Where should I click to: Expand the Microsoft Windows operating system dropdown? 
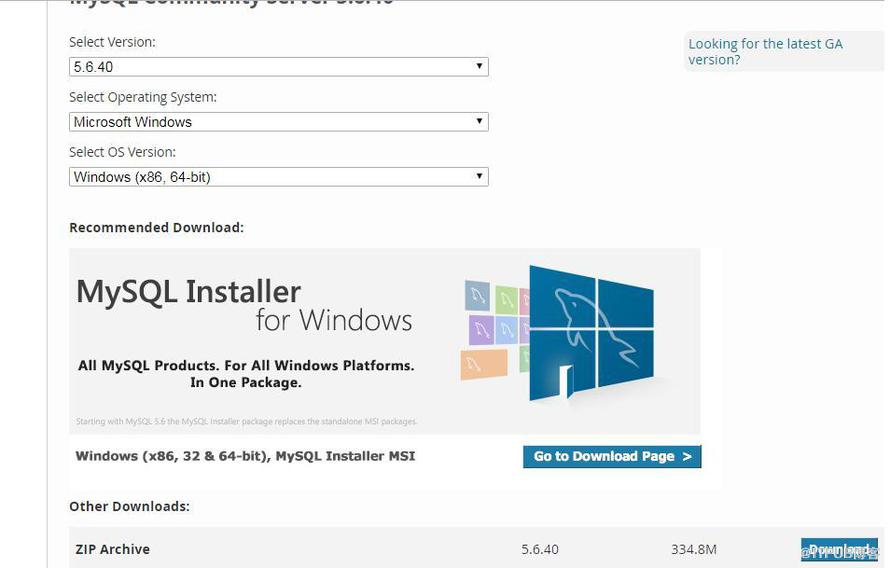pyautogui.click(x=278, y=122)
